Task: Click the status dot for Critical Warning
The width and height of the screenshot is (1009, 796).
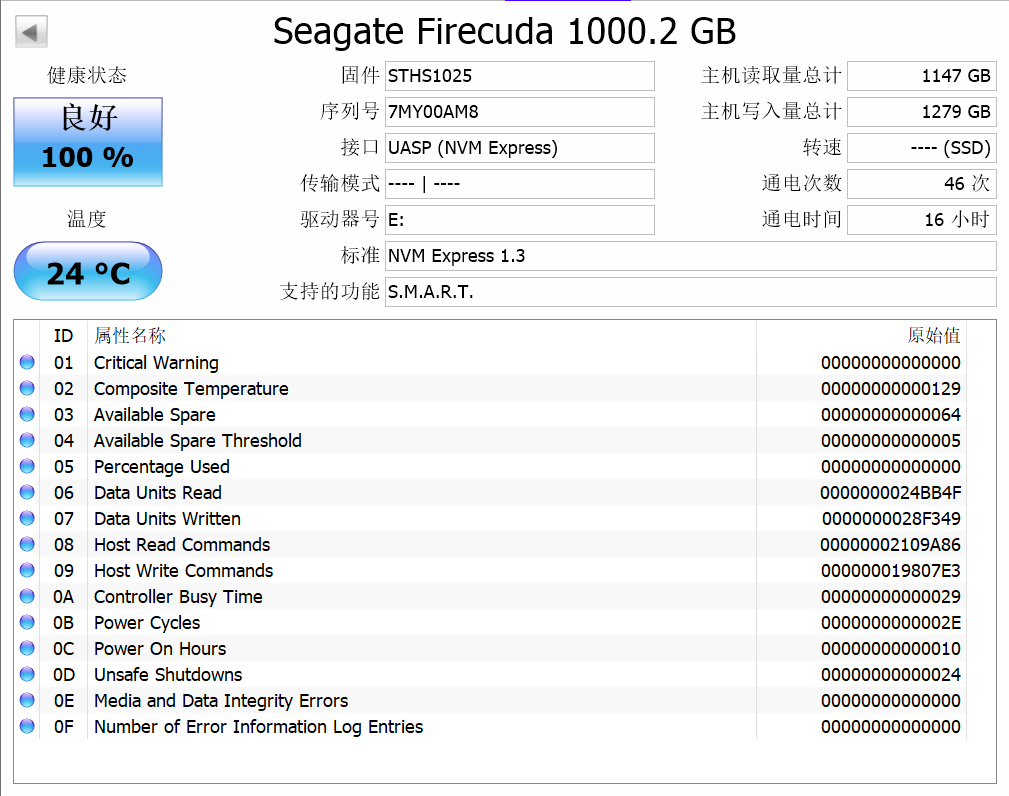Action: [x=27, y=362]
